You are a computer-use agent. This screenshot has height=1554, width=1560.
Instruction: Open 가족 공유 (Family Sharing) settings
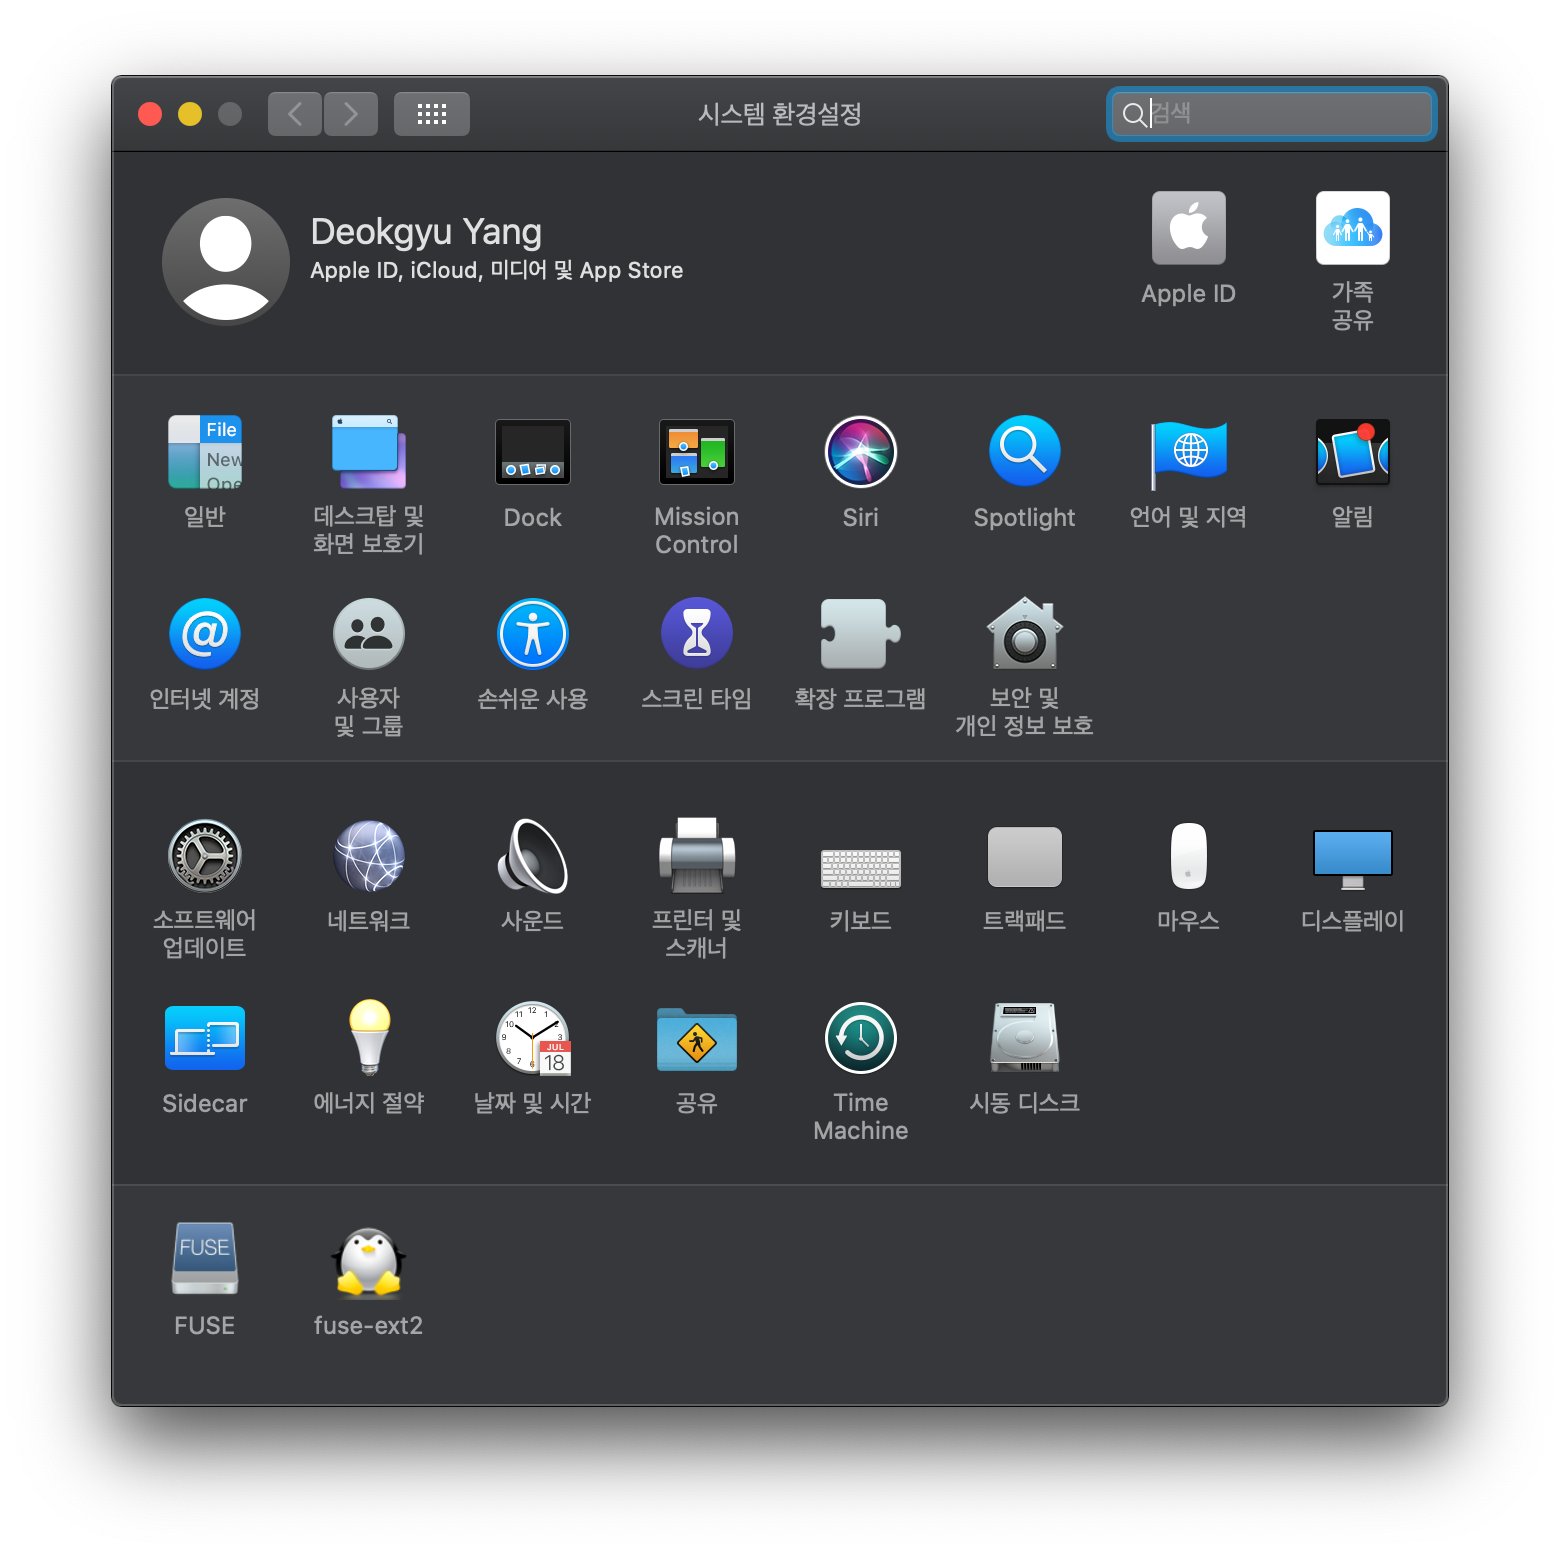pos(1353,228)
